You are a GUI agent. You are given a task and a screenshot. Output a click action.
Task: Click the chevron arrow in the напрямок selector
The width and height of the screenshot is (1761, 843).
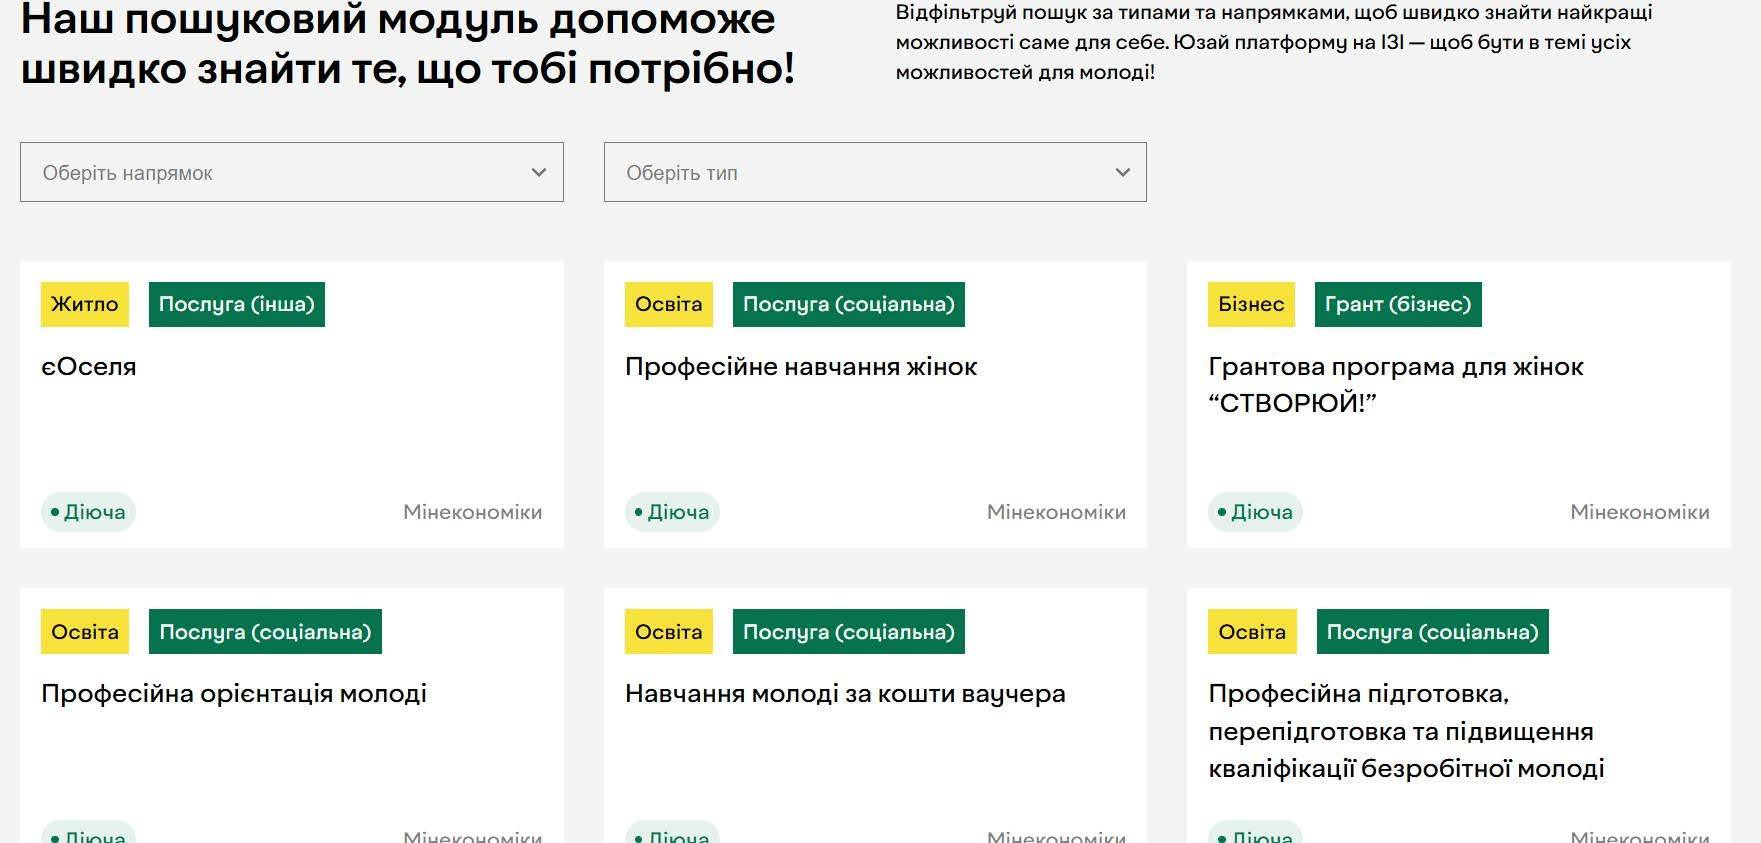(x=539, y=172)
